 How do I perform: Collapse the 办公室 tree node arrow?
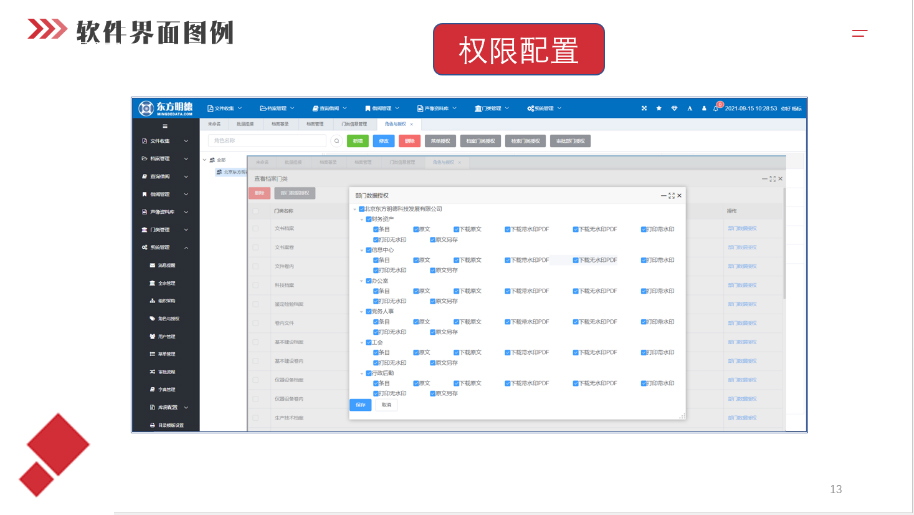click(361, 281)
